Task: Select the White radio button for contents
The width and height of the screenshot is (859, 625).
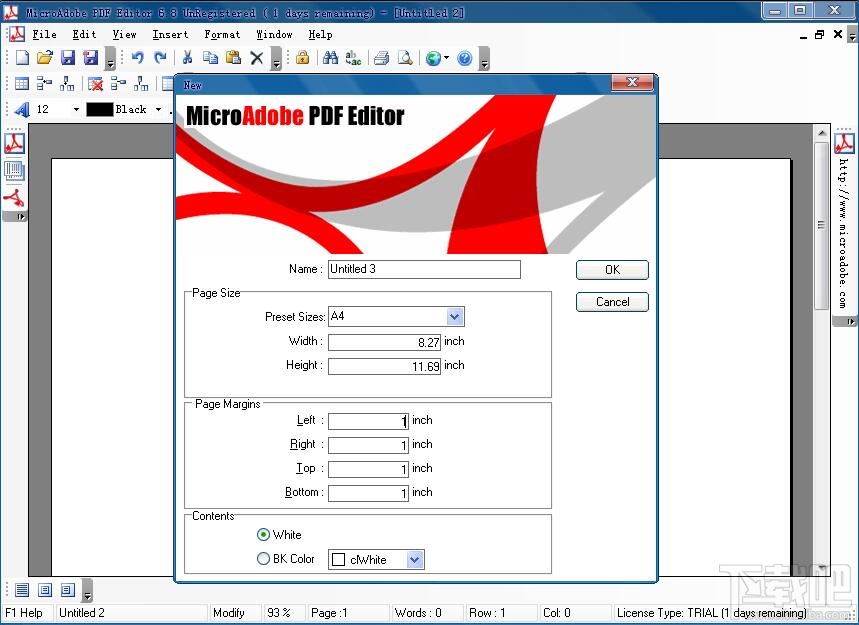Action: coord(263,535)
